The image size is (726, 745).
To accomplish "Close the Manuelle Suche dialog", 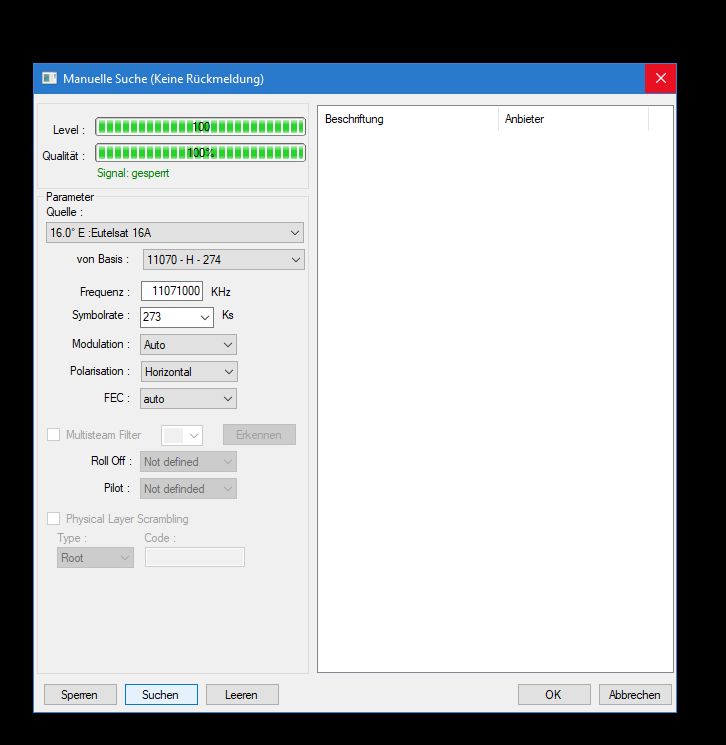I will [659, 78].
